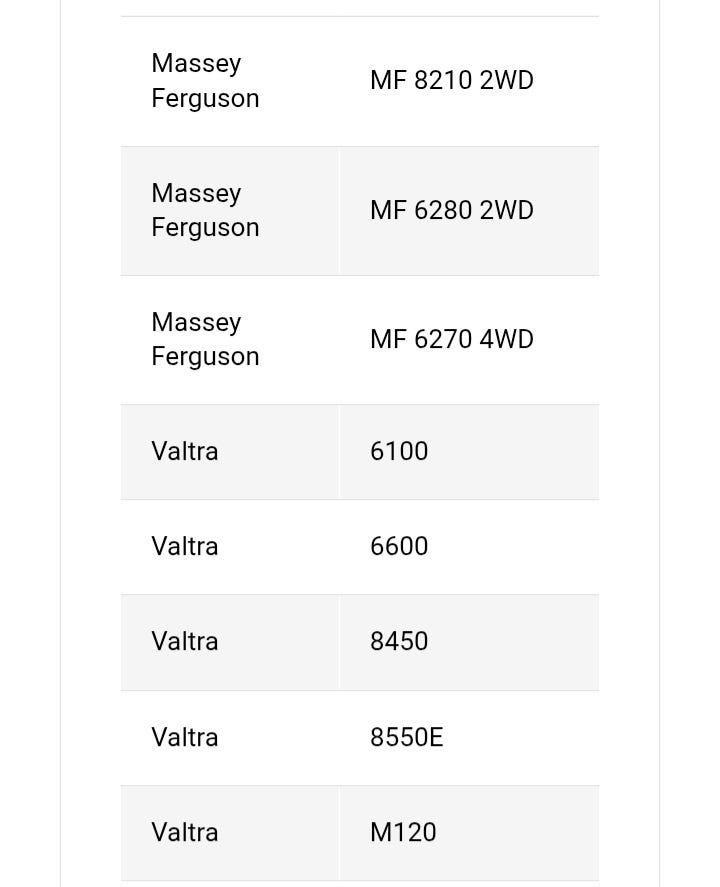
Task: Select the M120 model cell
Action: click(403, 832)
